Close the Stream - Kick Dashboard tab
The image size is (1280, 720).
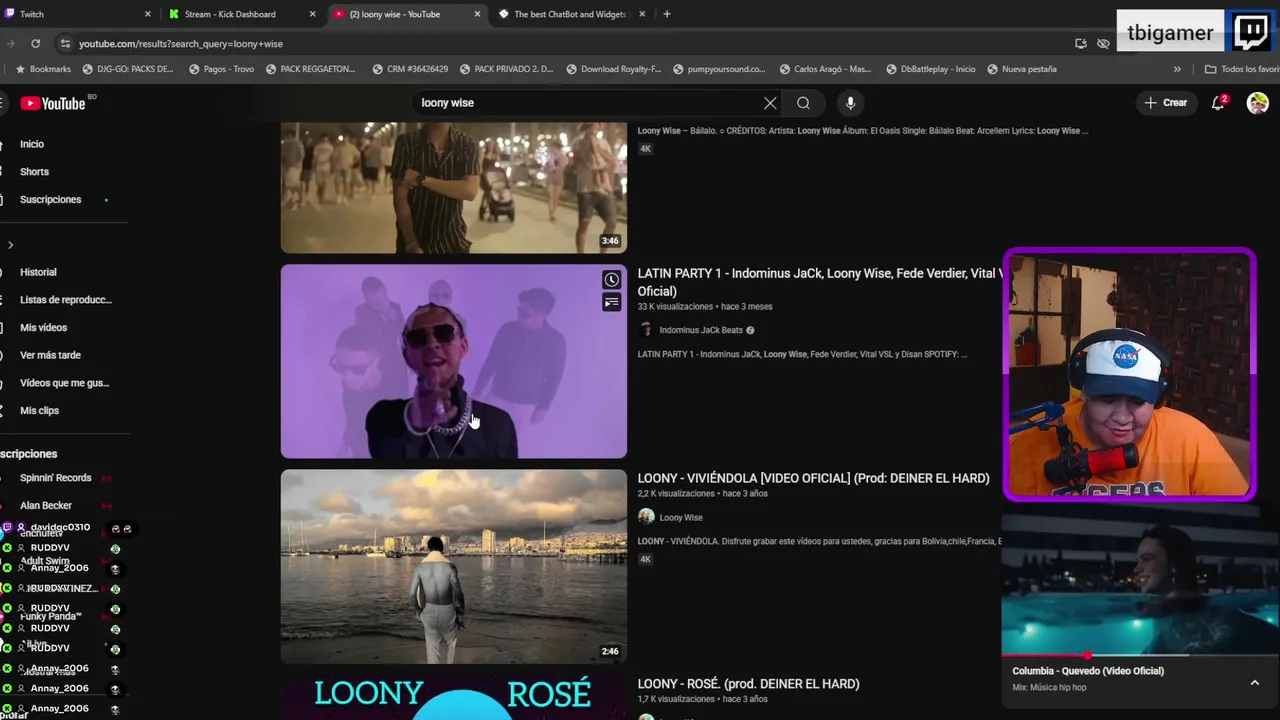pos(313,14)
